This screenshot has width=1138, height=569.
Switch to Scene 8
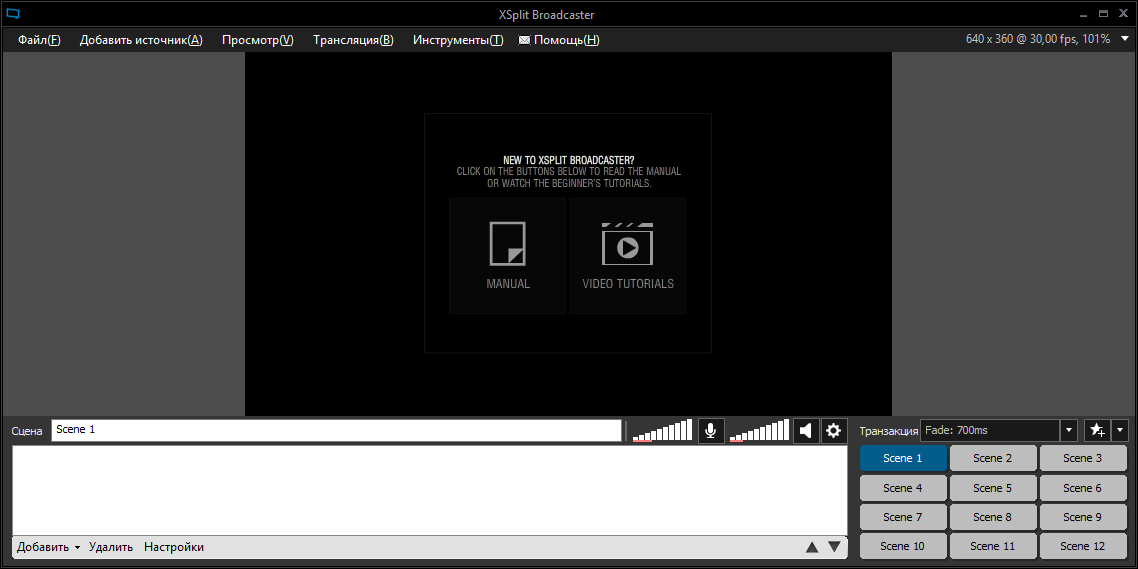pos(993,517)
